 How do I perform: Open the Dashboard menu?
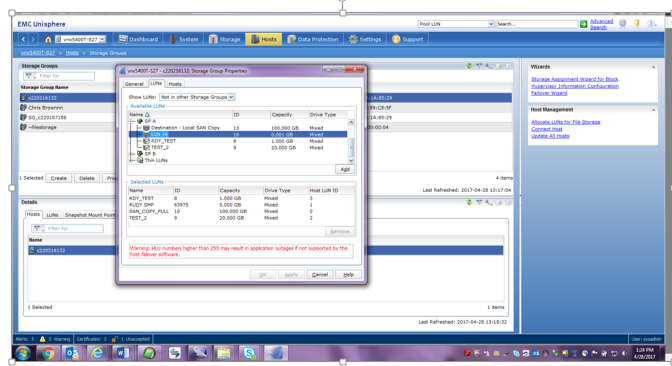point(138,39)
